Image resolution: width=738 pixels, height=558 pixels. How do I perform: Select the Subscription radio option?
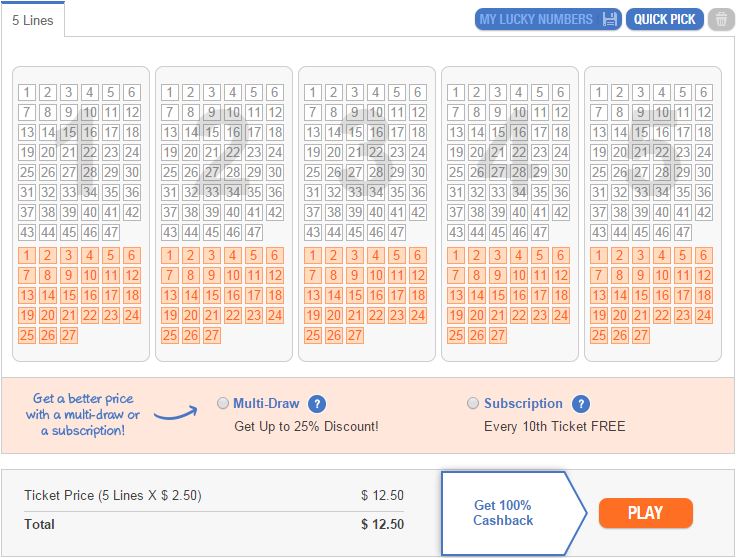473,403
